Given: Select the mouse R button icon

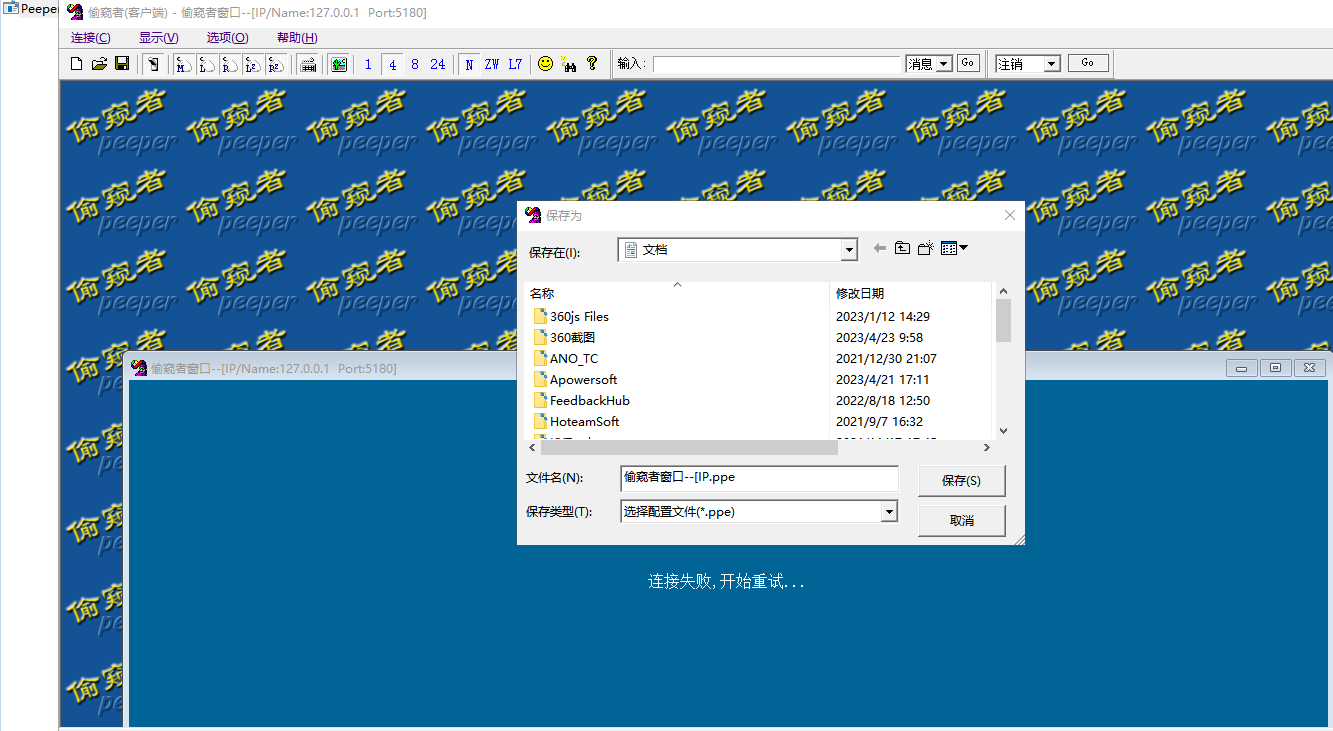Looking at the screenshot, I should [229, 64].
